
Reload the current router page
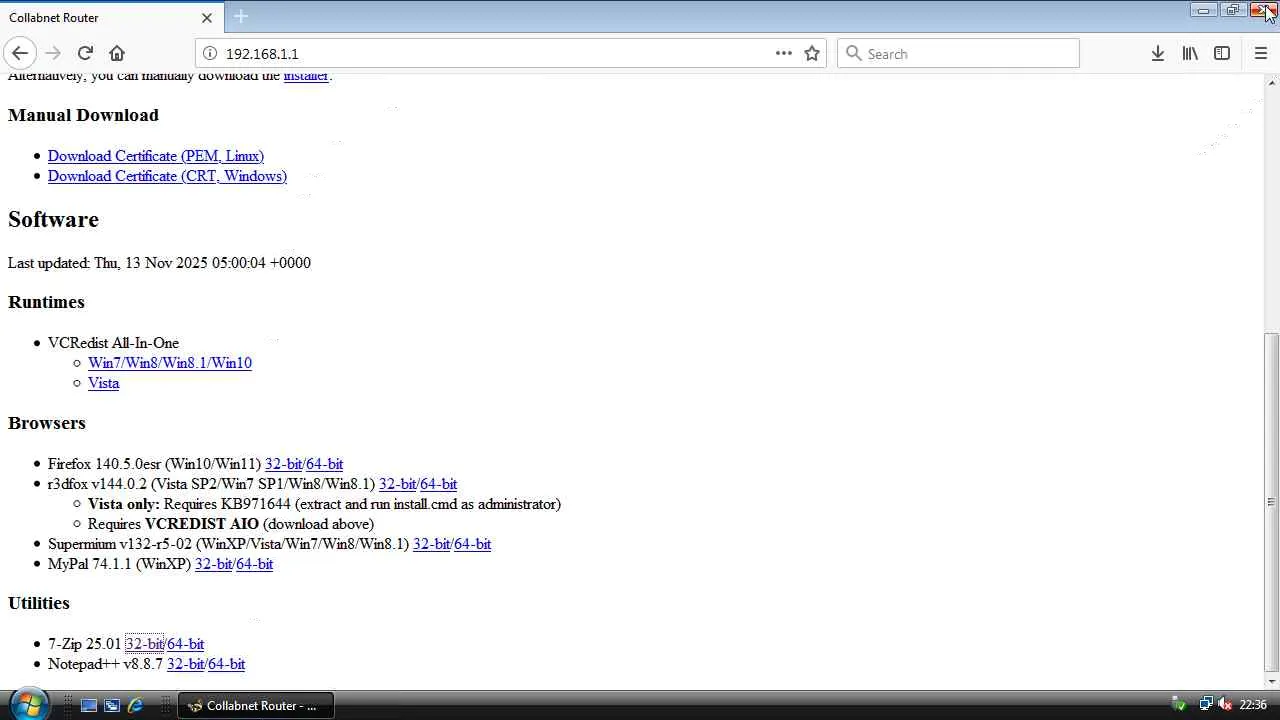(85, 53)
